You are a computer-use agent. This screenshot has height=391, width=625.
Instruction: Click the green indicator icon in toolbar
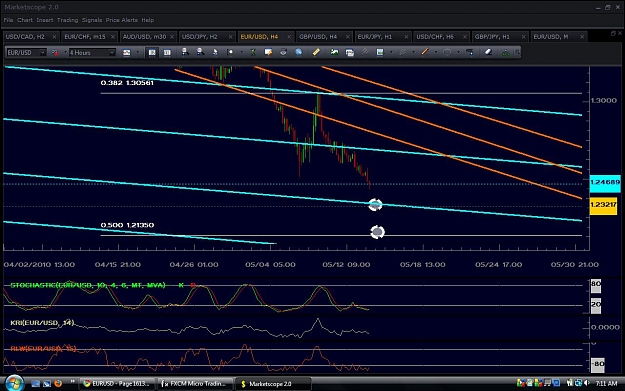coord(253,52)
